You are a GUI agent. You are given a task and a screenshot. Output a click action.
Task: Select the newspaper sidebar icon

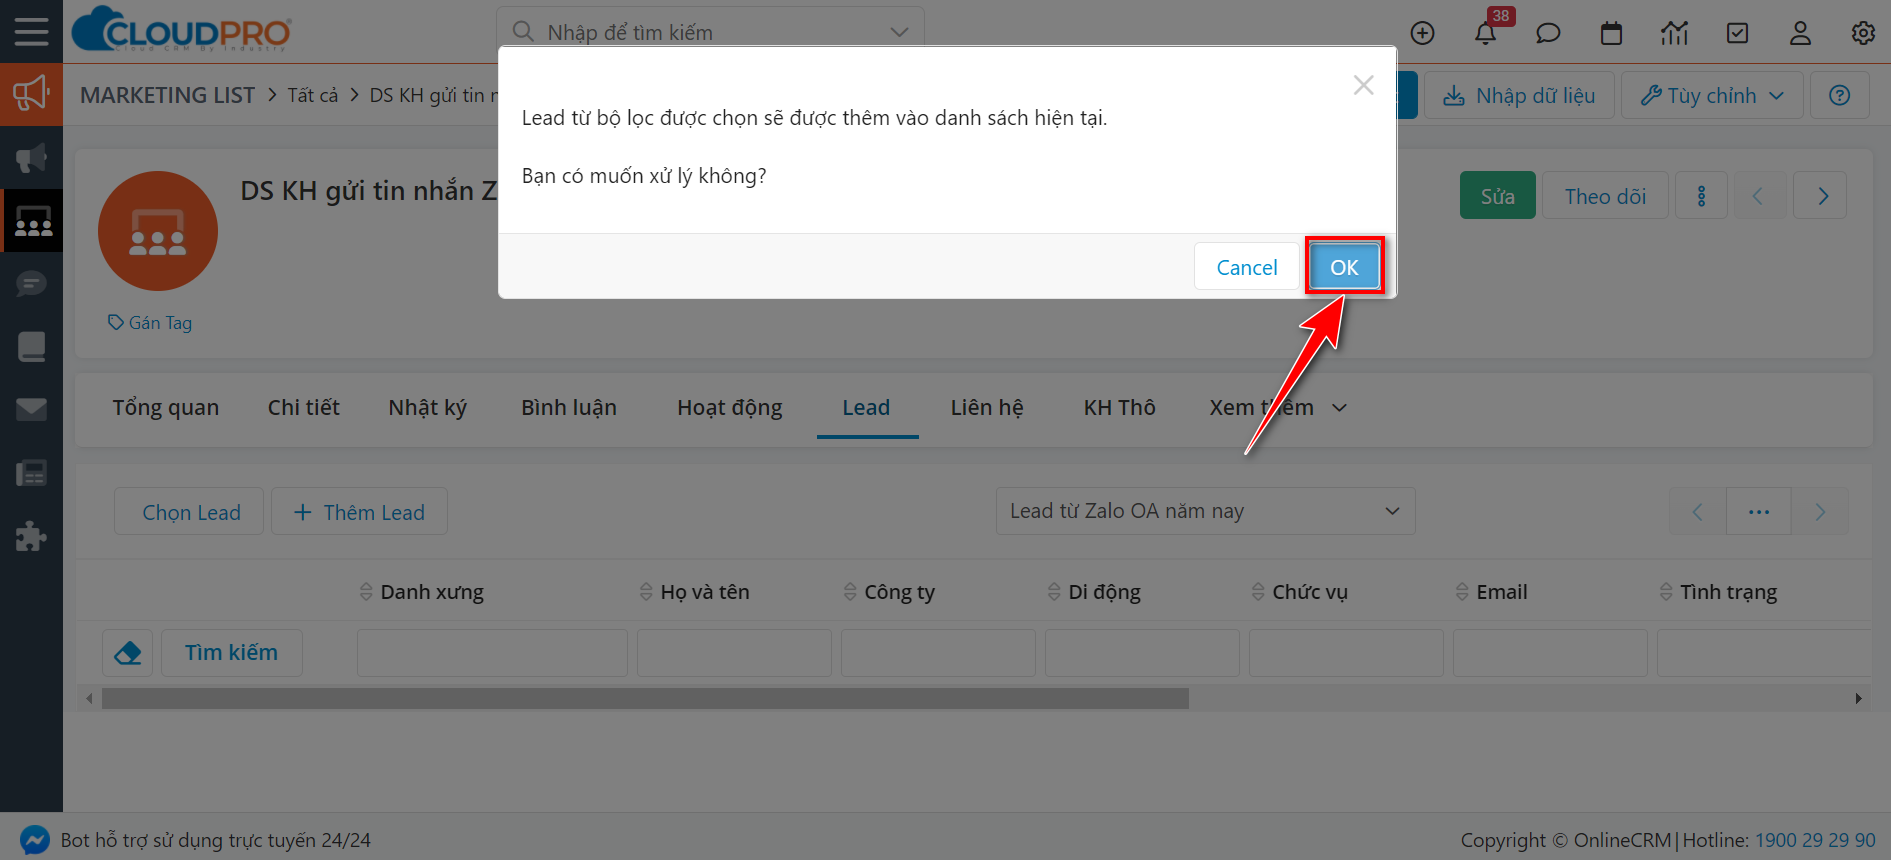point(31,473)
